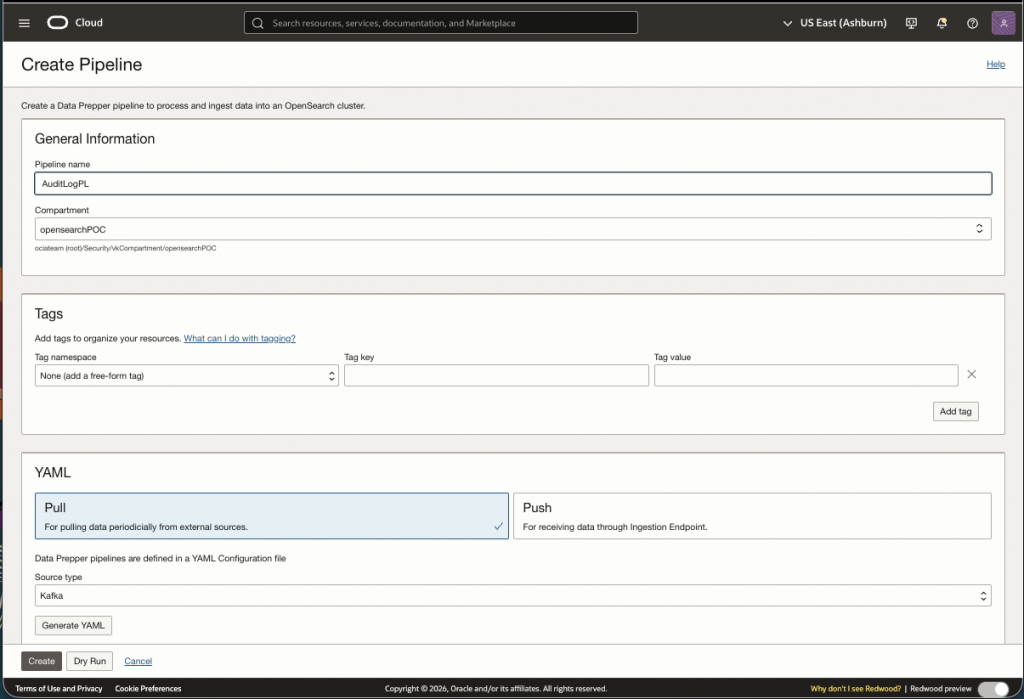This screenshot has height=699, width=1024.
Task: Open the Cloud Shell developer tools icon
Action: coord(911,23)
